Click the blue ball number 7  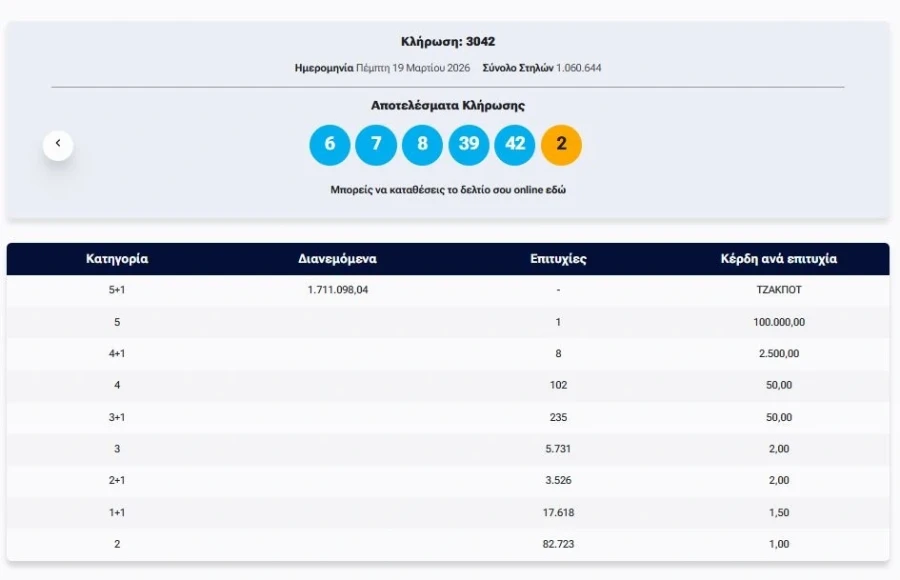pyautogui.click(x=376, y=144)
